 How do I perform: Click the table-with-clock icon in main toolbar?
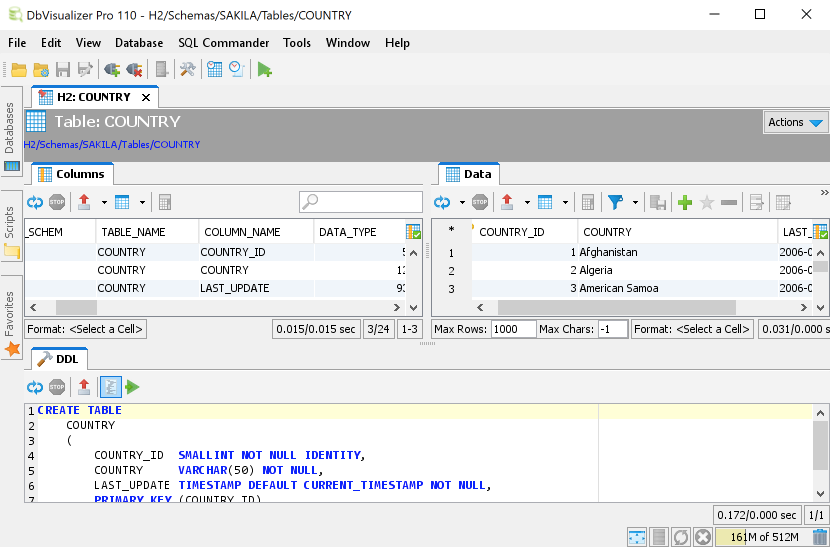click(x=214, y=69)
